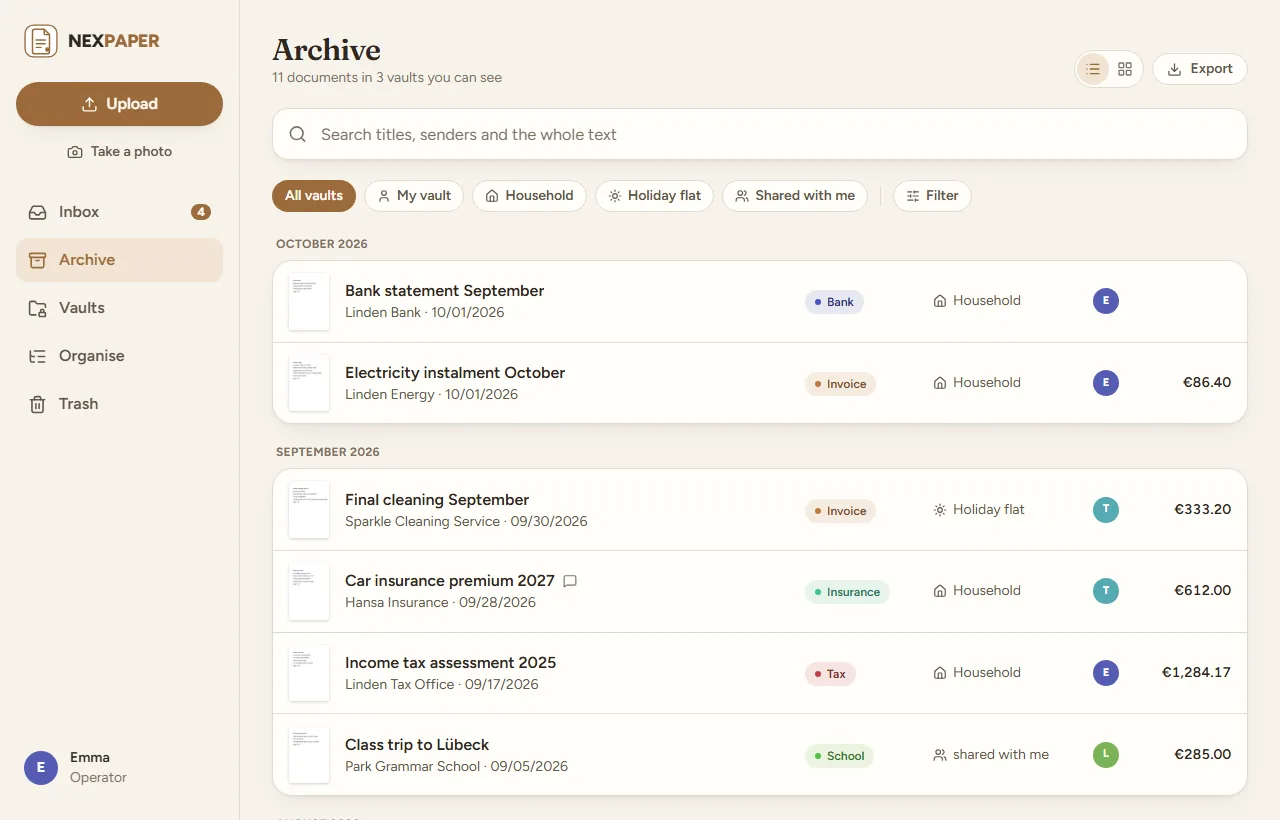Screen dimensions: 1280x820
Task: Open the Inbox section
Action: pyautogui.click(x=119, y=212)
